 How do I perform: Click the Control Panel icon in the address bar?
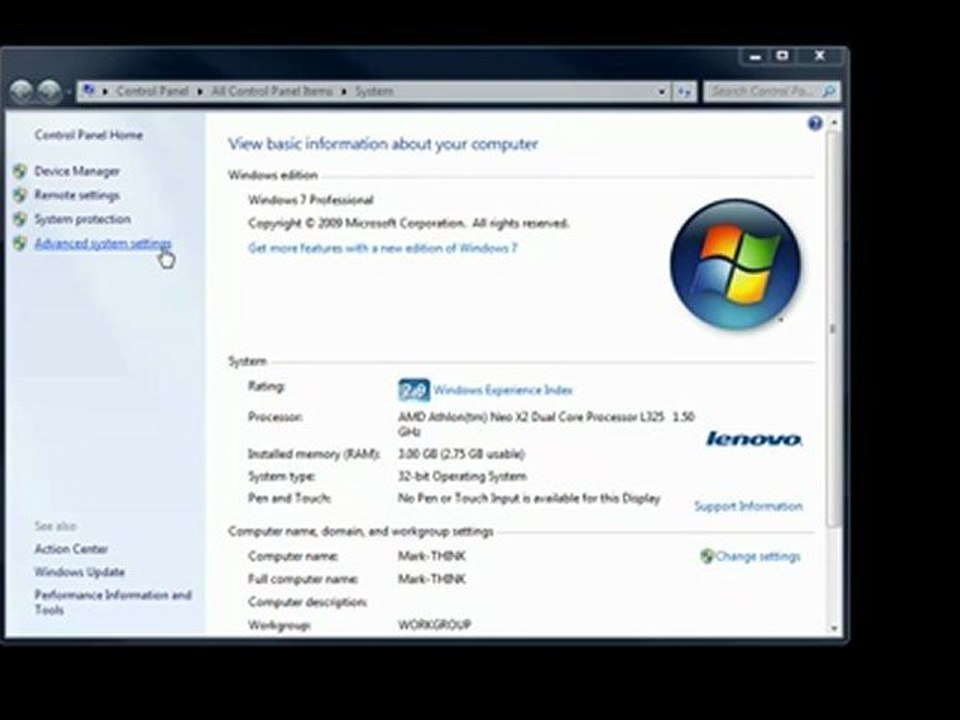[x=89, y=91]
